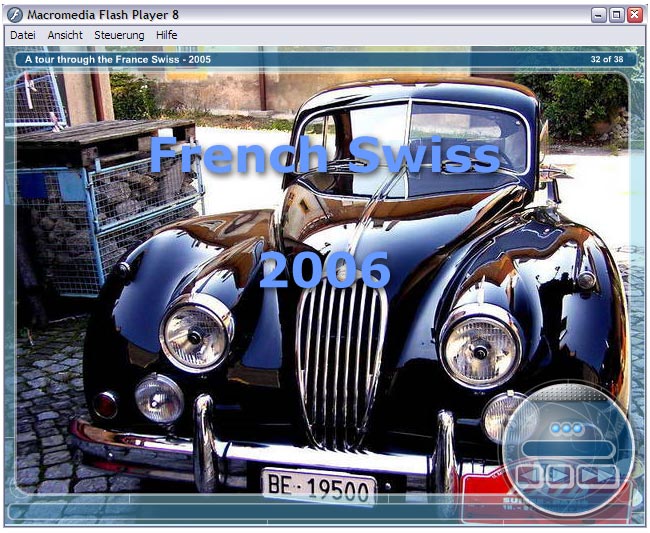Open the Steuerung menu
This screenshot has height=533, width=650.
[119, 35]
